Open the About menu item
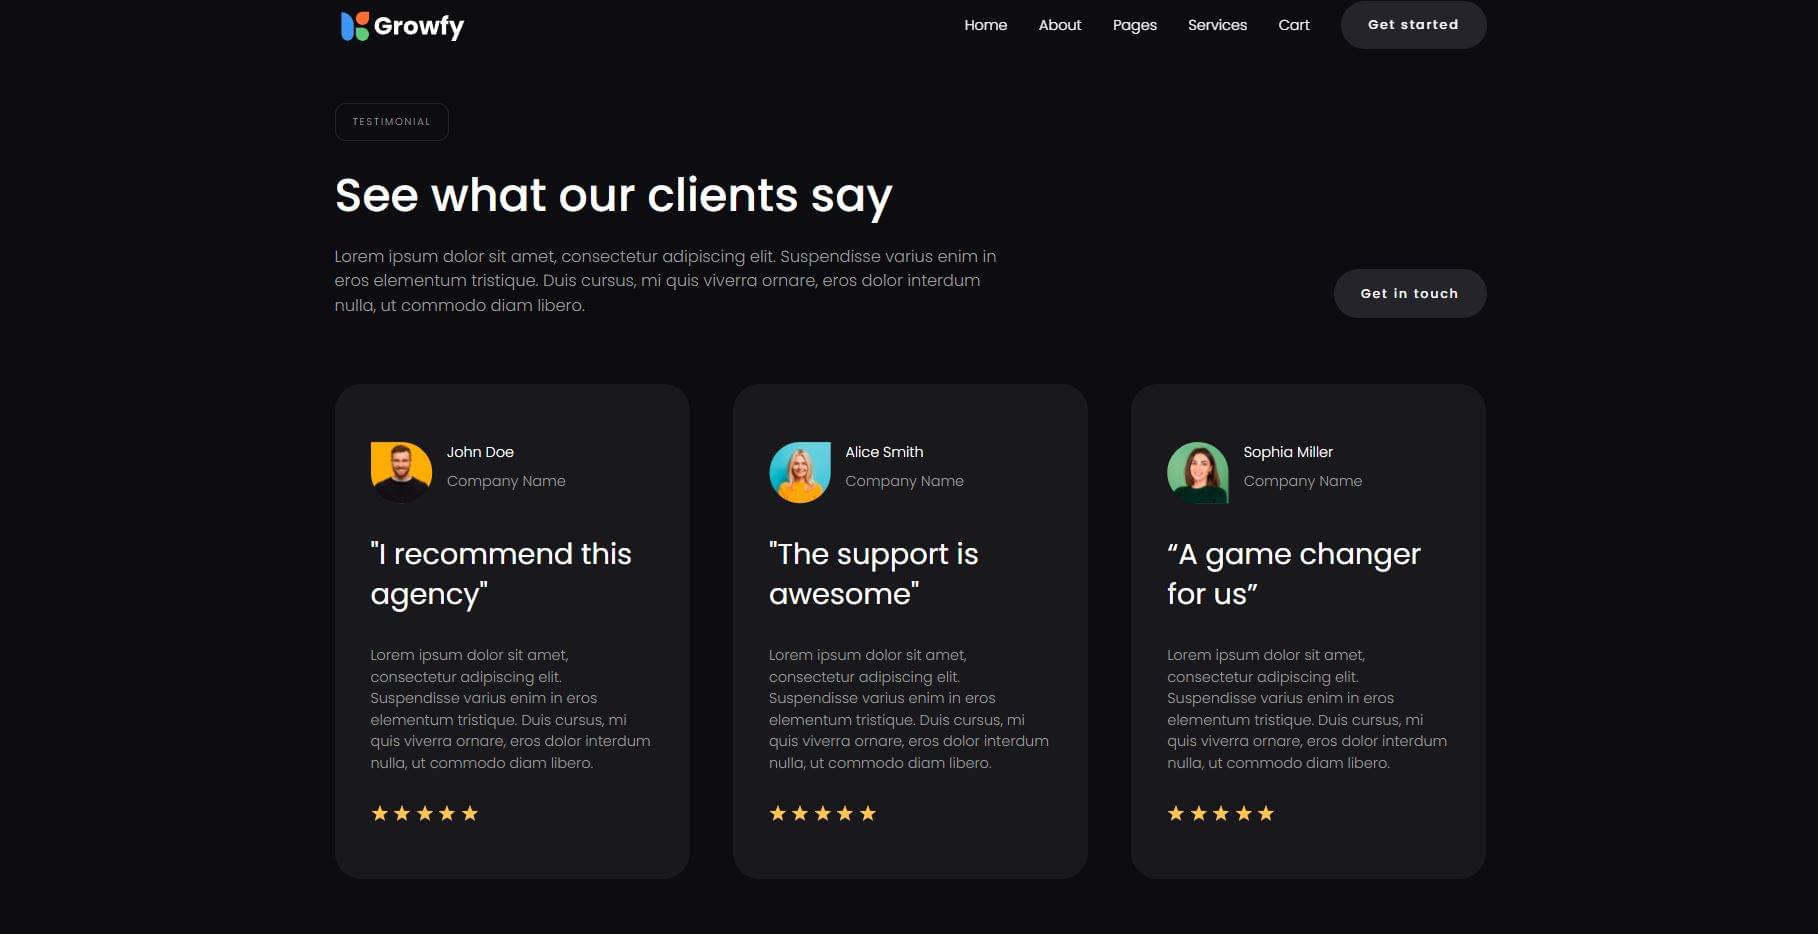This screenshot has width=1818, height=934. 1060,25
